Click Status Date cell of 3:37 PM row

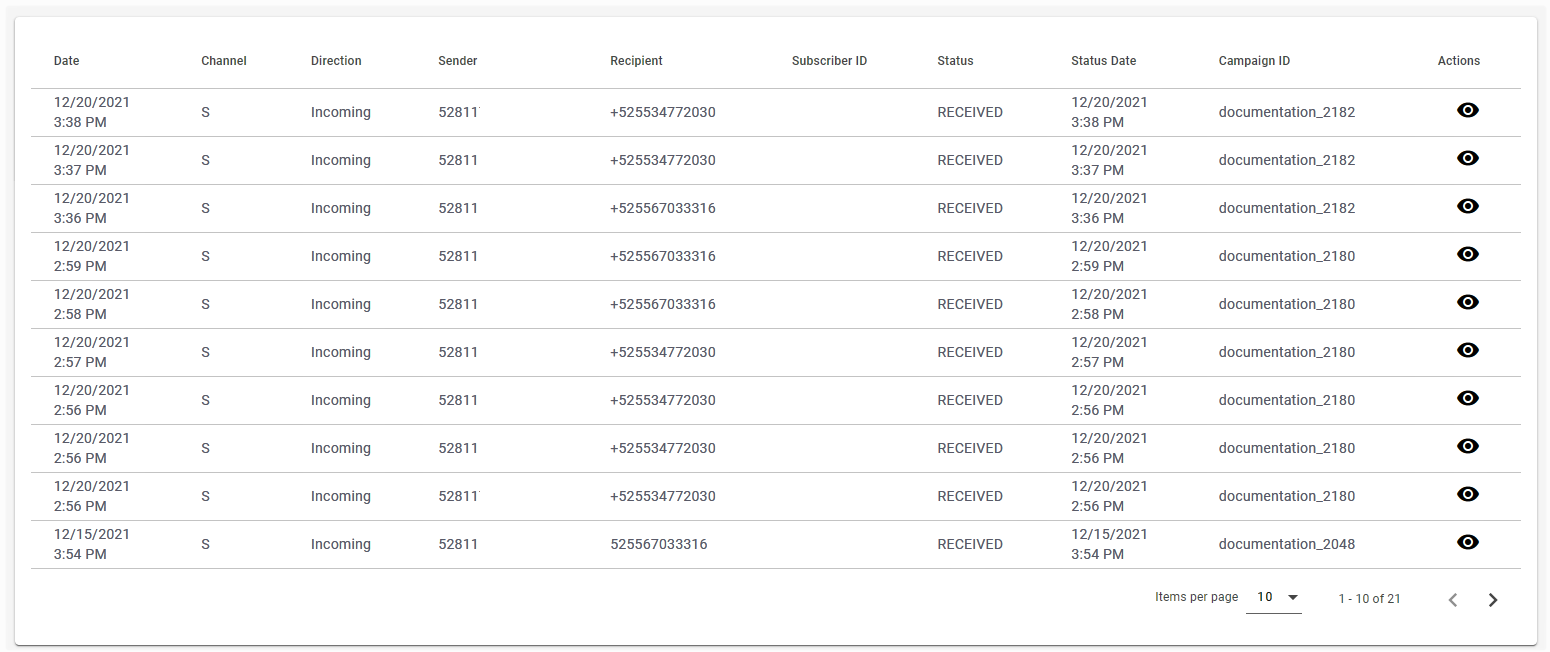pyautogui.click(x=1109, y=160)
